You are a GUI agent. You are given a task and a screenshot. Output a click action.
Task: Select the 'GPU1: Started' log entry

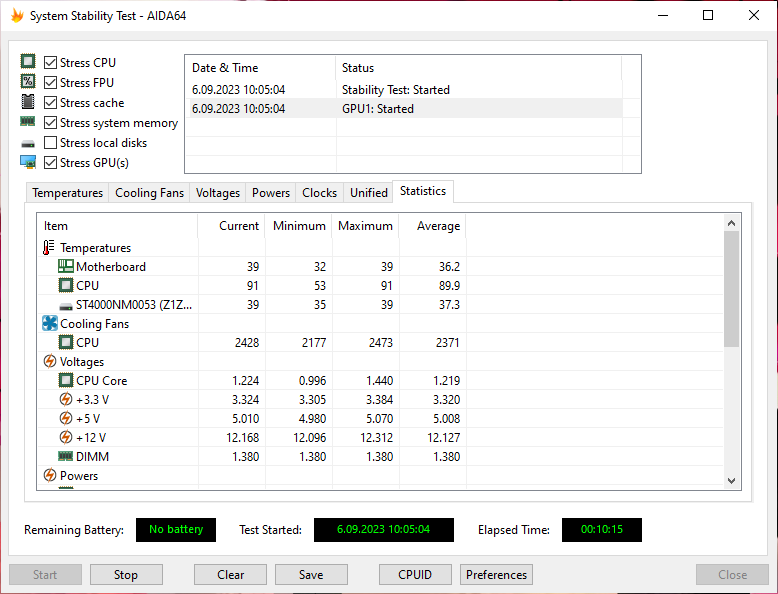(x=404, y=109)
